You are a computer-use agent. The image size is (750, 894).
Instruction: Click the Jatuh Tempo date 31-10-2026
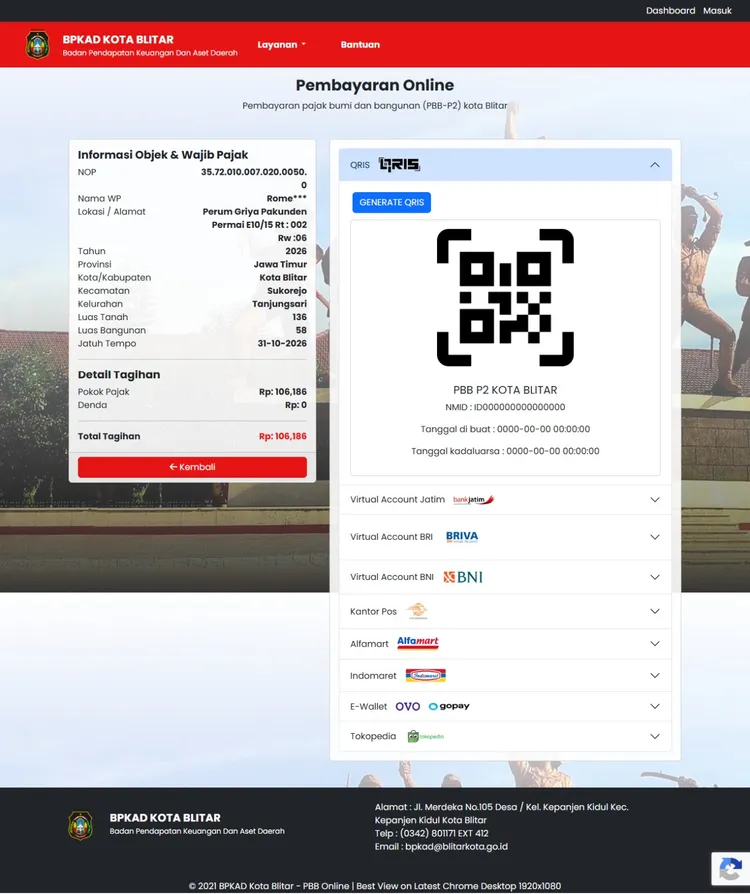pos(282,343)
